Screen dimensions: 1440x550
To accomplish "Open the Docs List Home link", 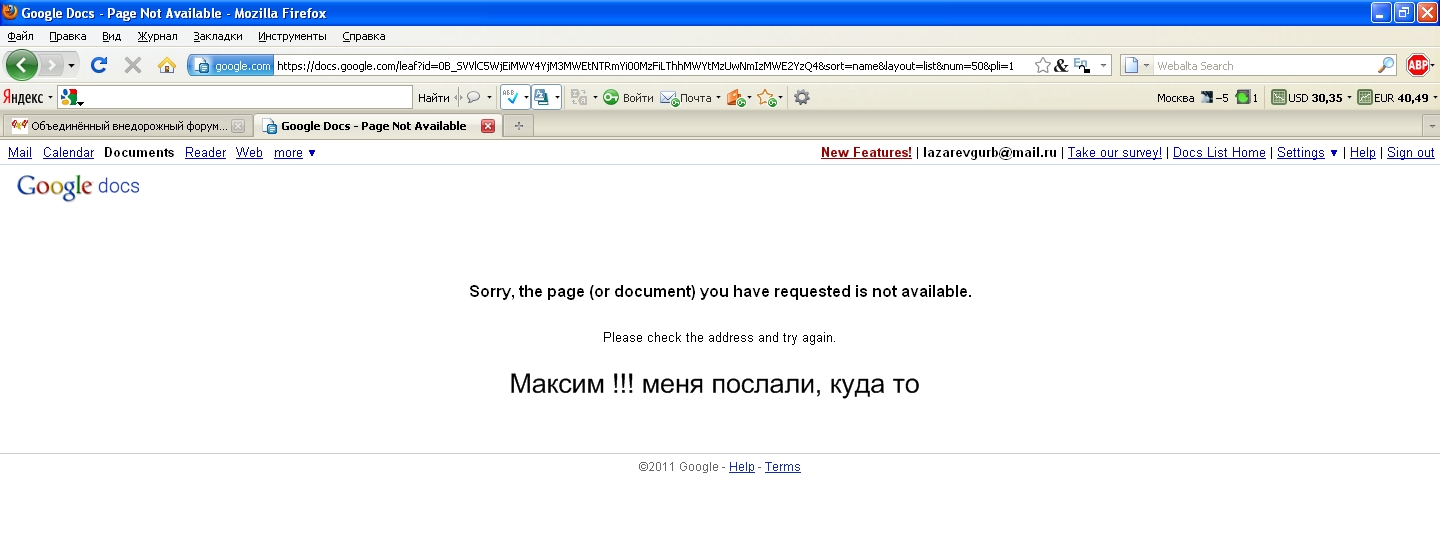I will (1218, 153).
